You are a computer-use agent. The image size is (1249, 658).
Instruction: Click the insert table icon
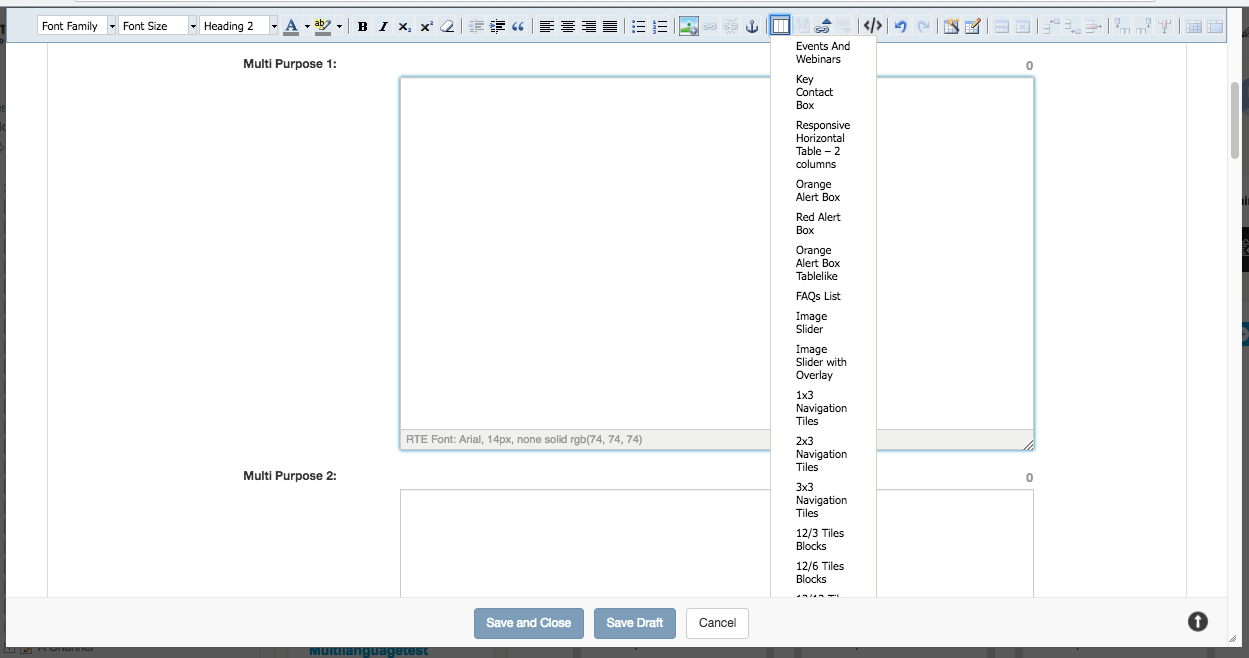(x=951, y=26)
